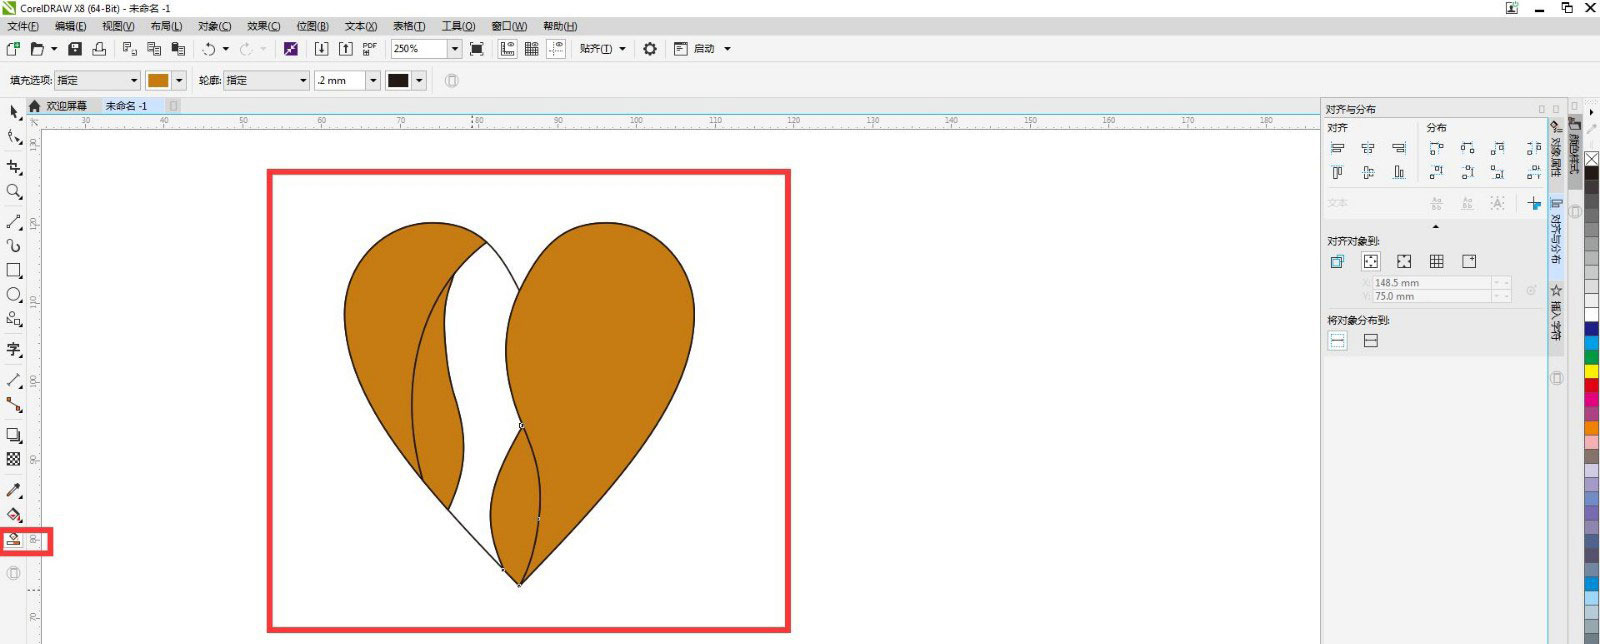Toggle distribute to page extent option
The height and width of the screenshot is (644, 1600).
pyautogui.click(x=1371, y=341)
